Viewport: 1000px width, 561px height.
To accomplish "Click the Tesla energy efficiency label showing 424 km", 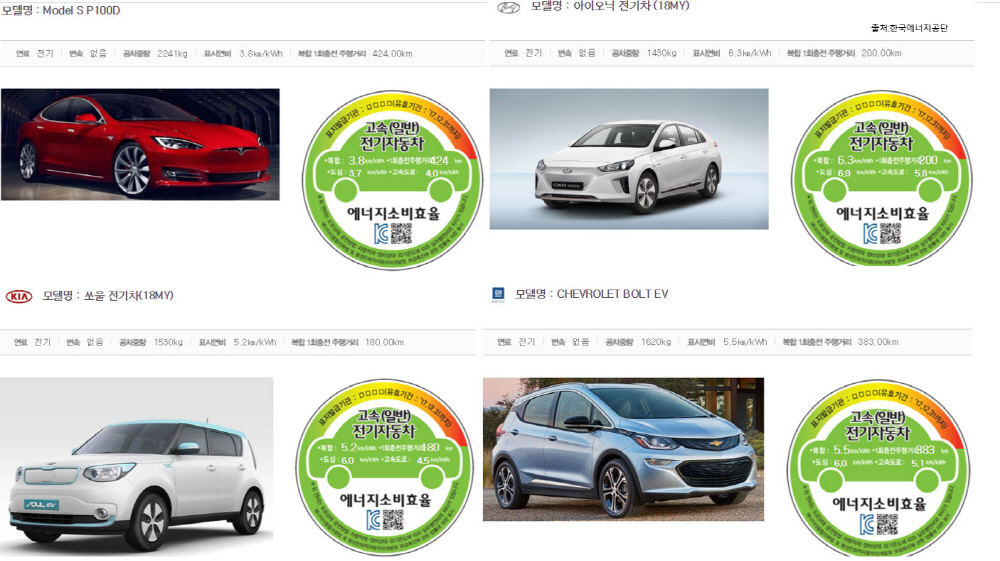I will [x=392, y=181].
